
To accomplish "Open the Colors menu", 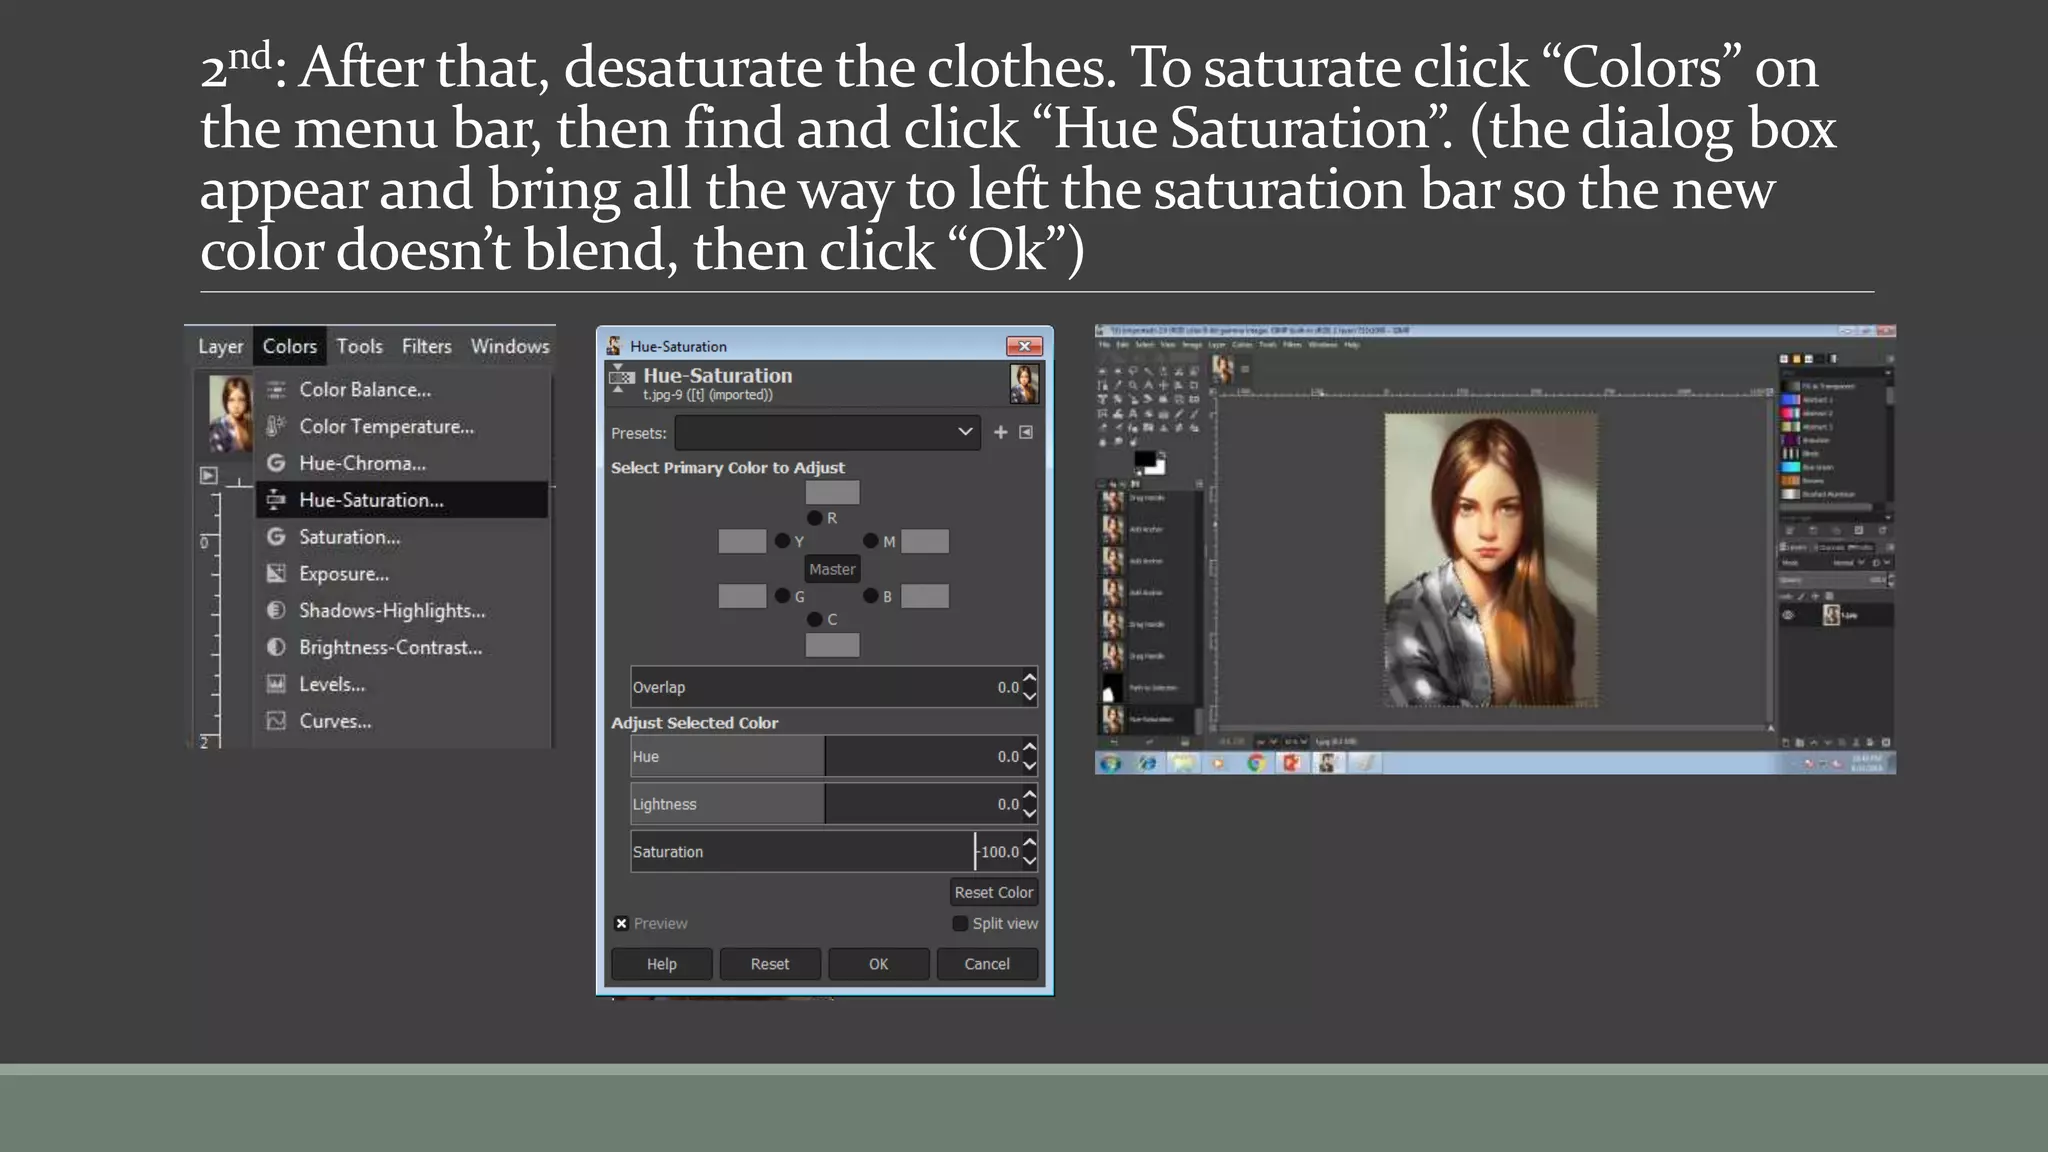I will click(289, 346).
